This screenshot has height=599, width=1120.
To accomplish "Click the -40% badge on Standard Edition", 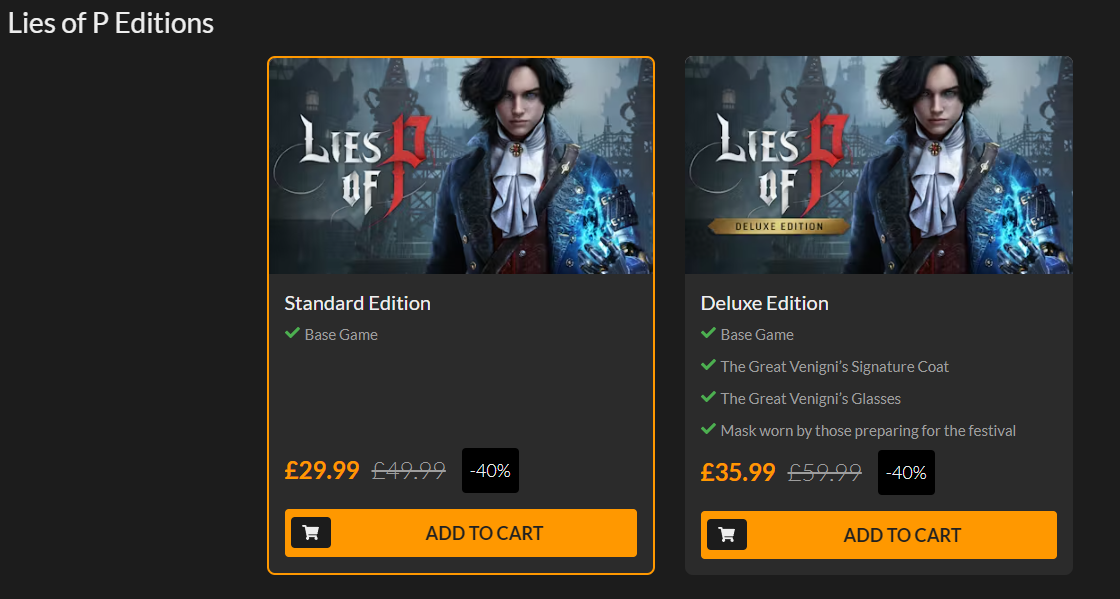I will [490, 471].
